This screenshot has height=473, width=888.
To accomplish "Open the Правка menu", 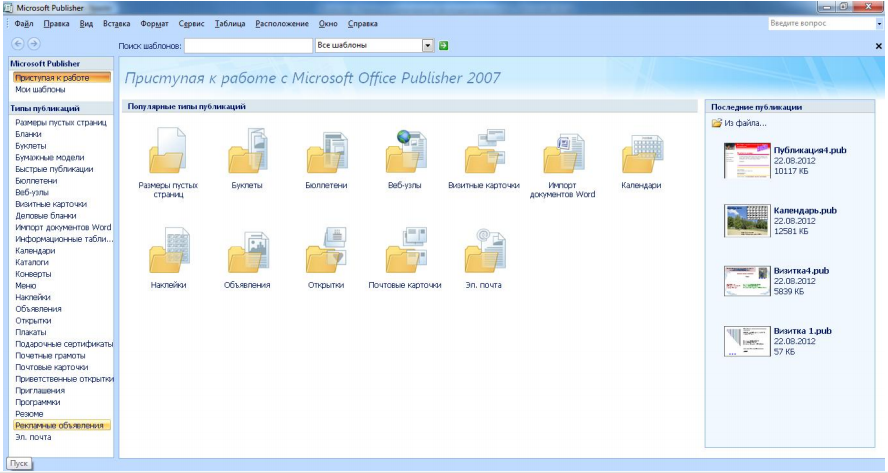I will click(57, 24).
